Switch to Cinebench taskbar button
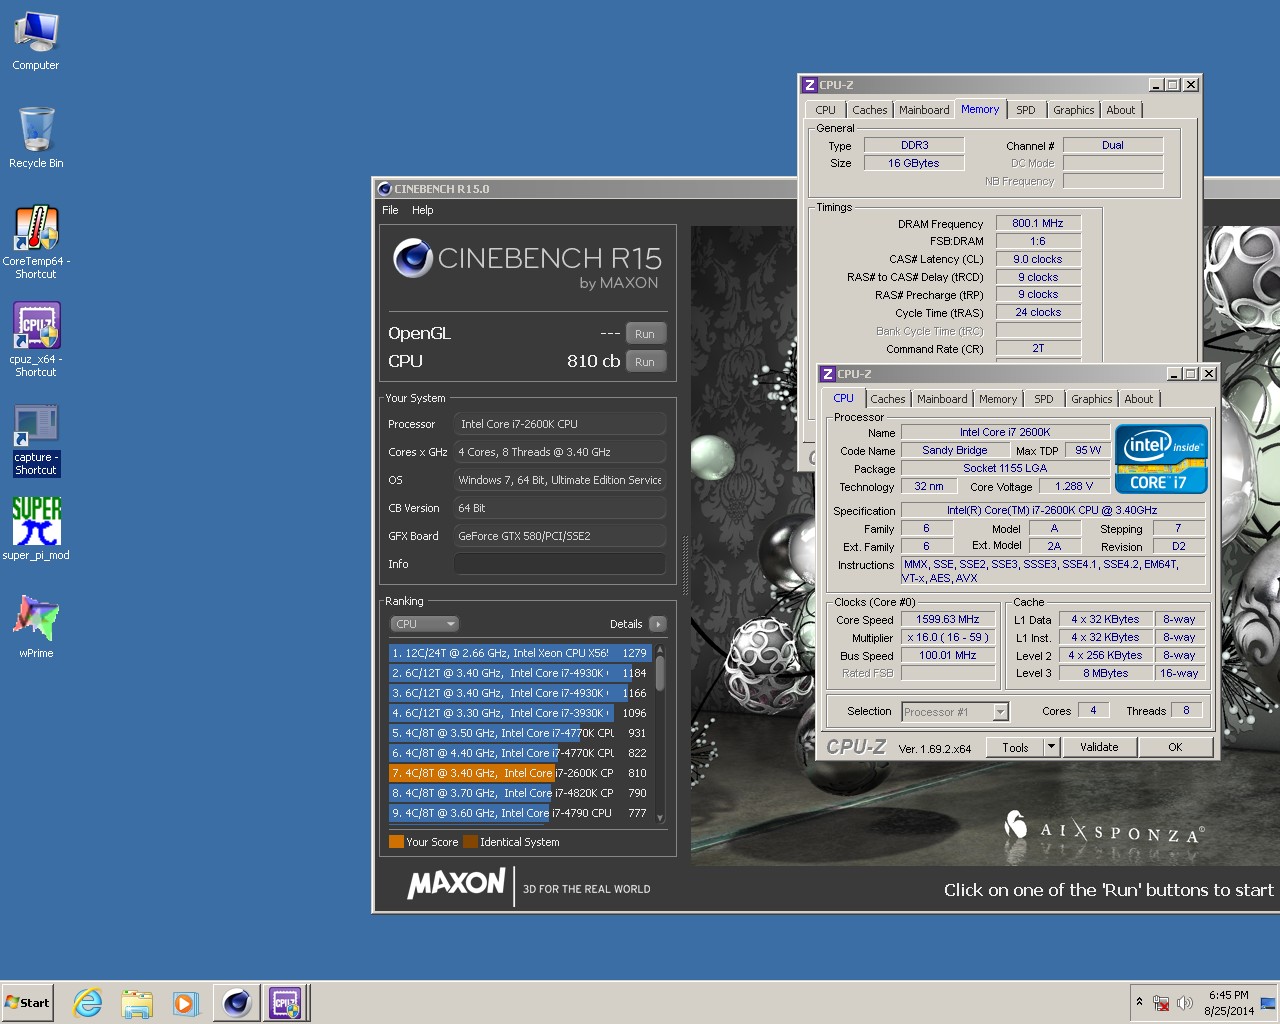 coord(237,1002)
